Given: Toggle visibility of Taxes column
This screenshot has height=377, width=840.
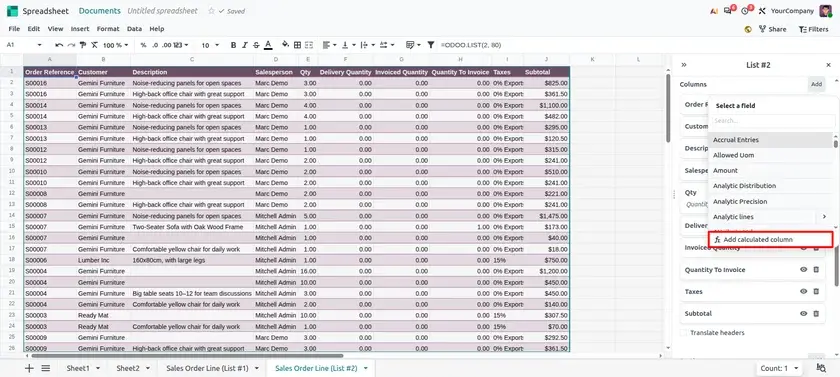Looking at the screenshot, I should [804, 291].
